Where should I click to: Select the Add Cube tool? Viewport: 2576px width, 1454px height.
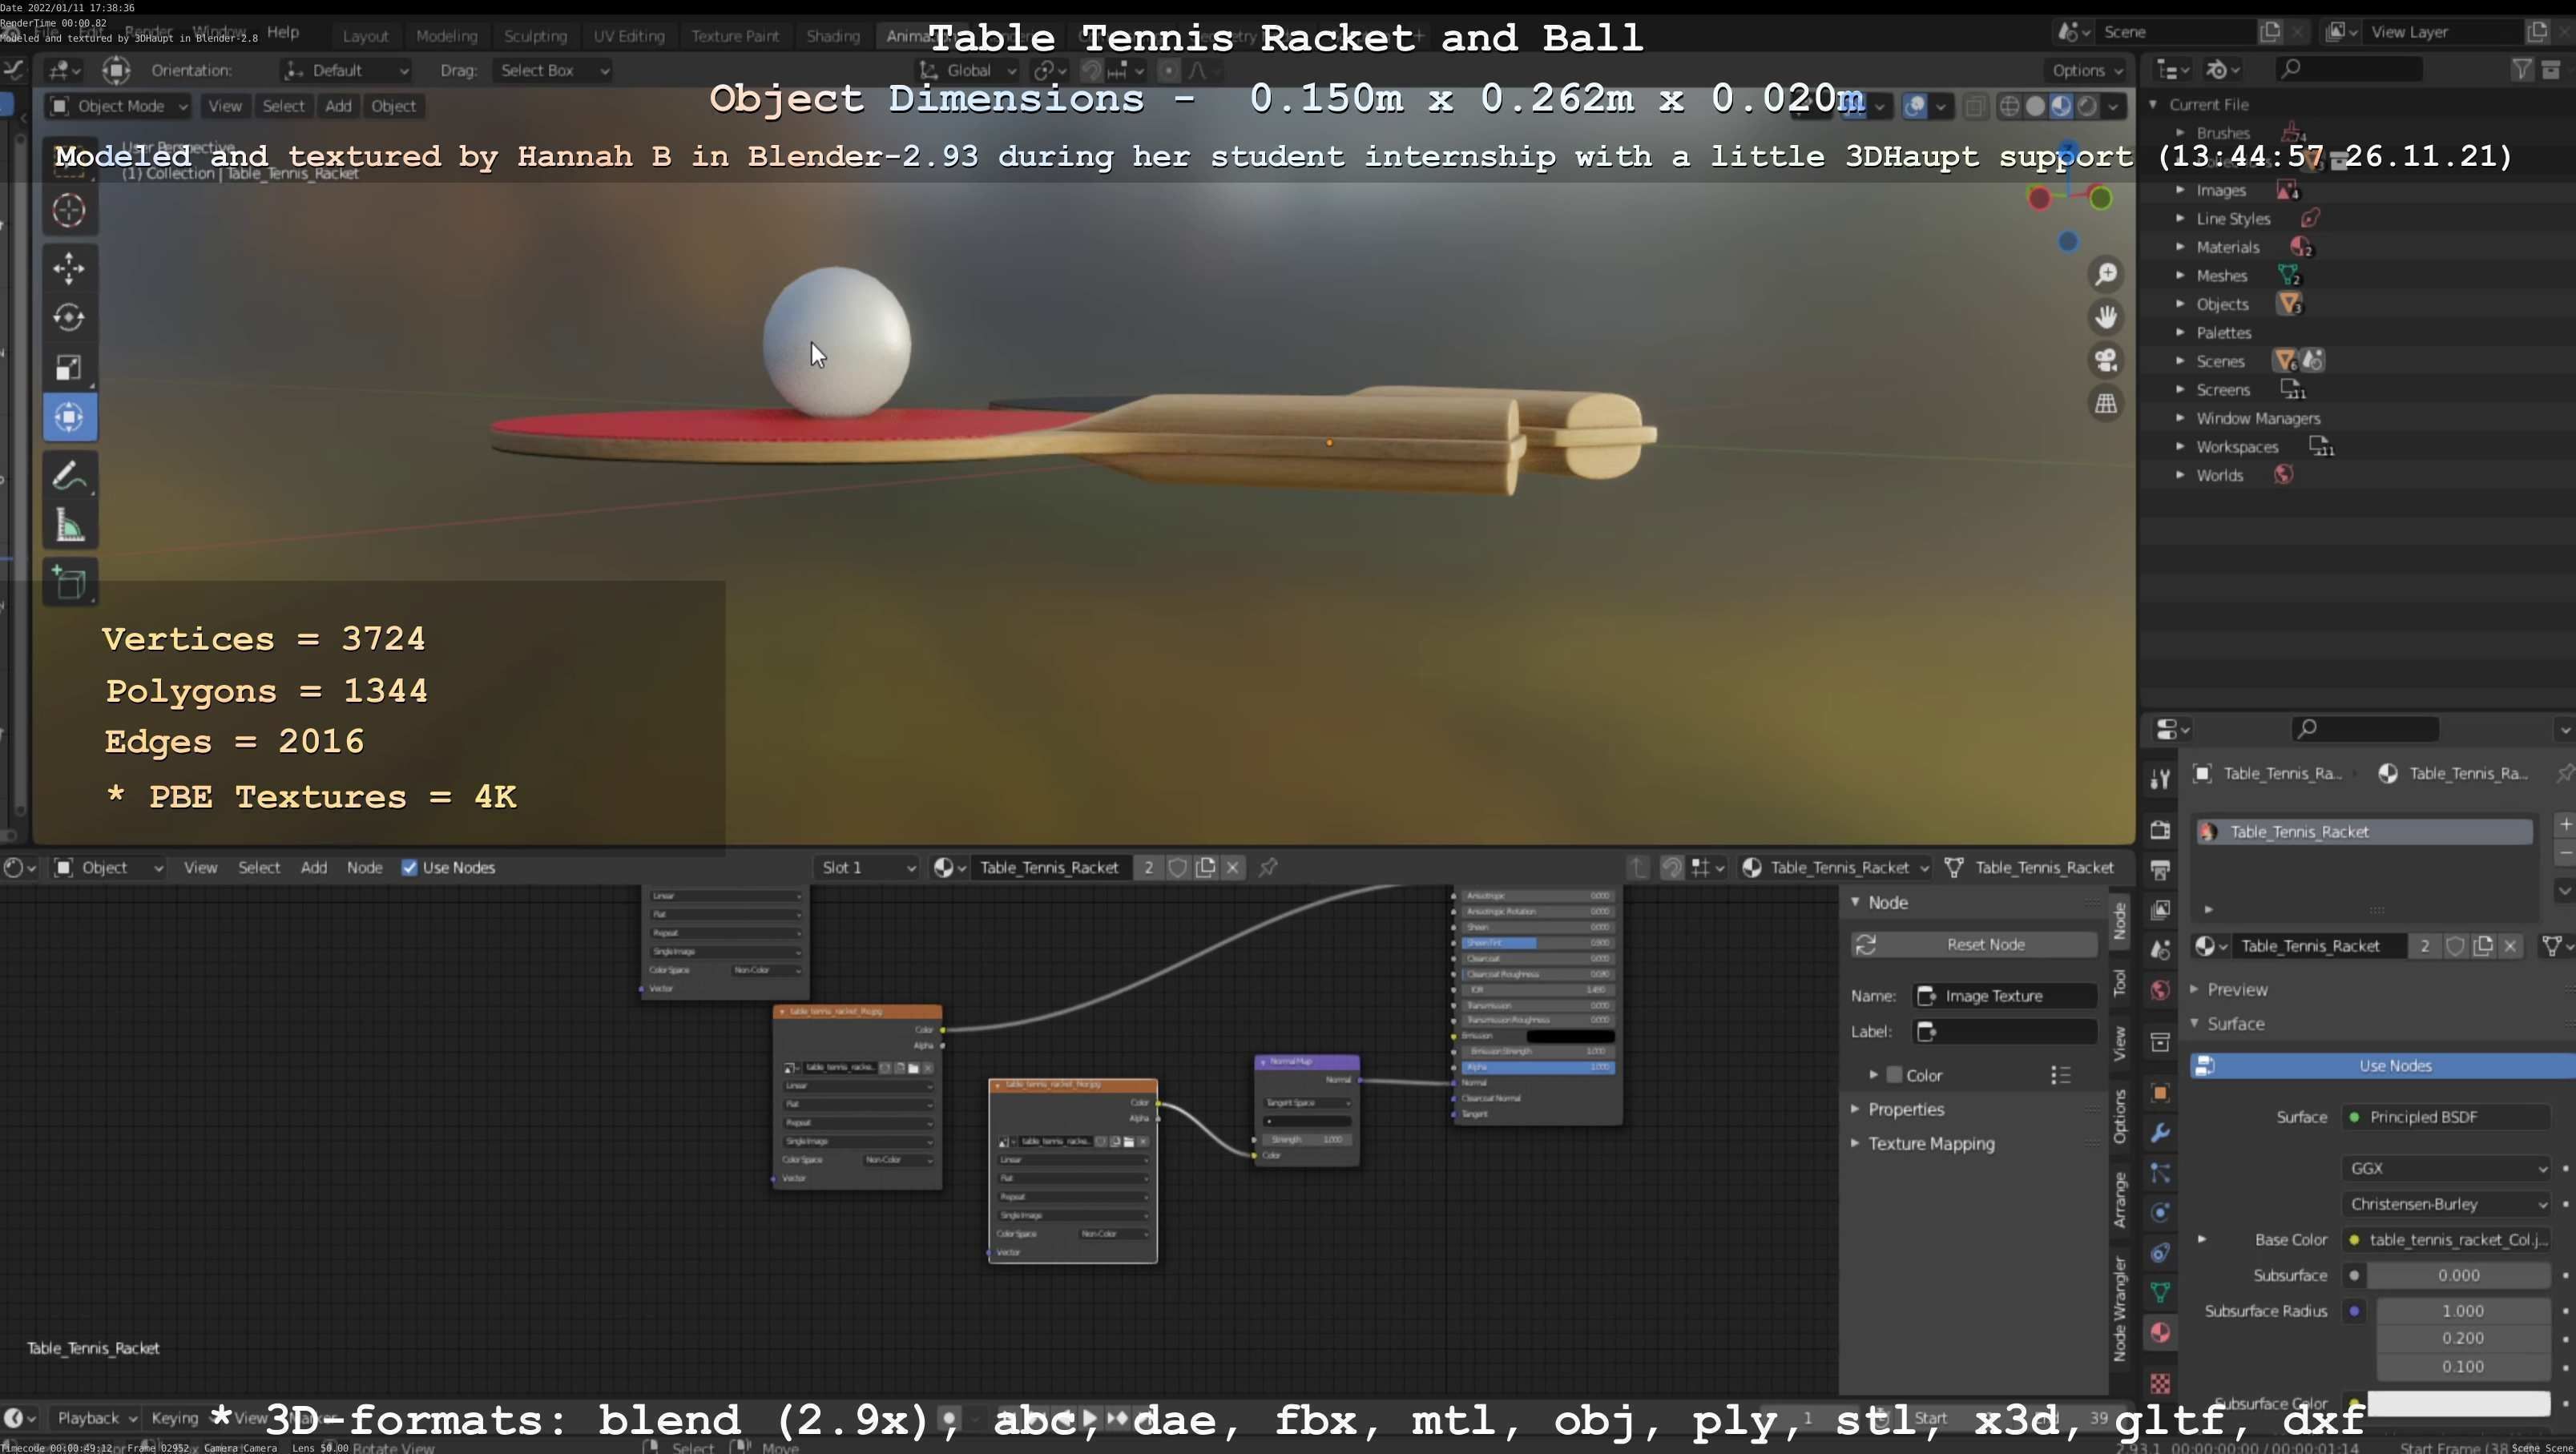(69, 583)
